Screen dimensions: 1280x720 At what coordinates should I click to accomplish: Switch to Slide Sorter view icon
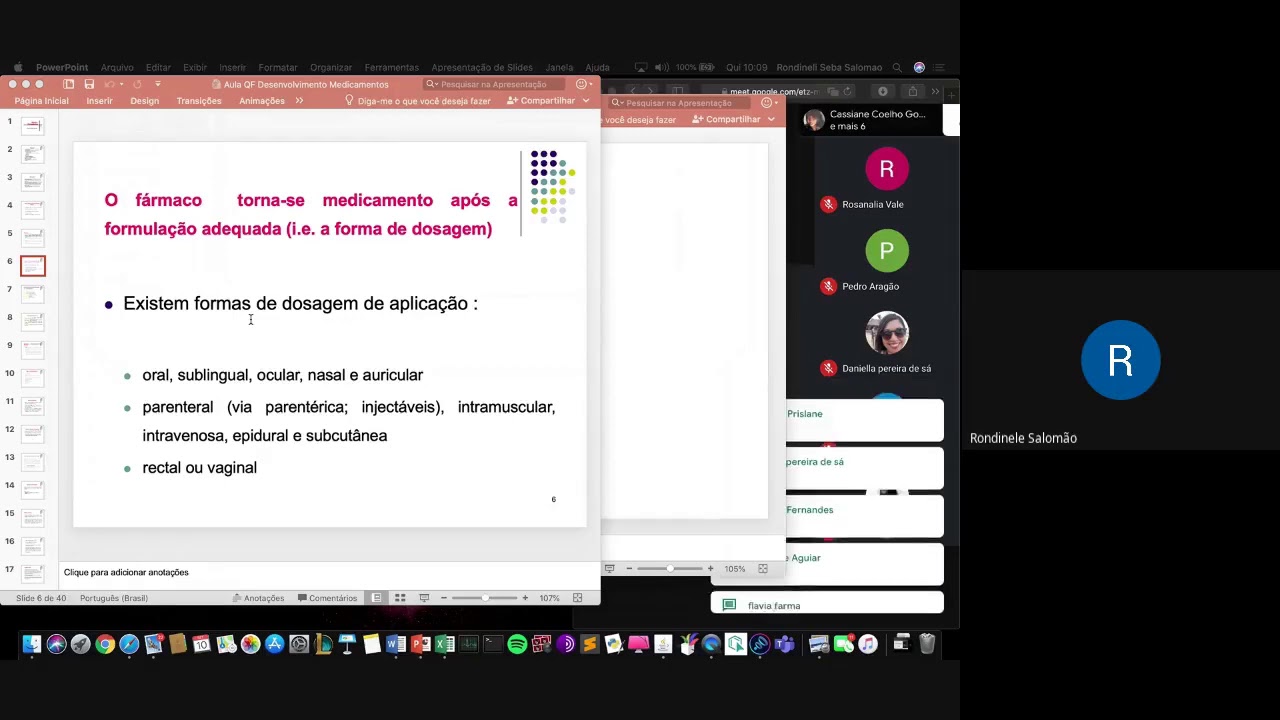tap(400, 598)
